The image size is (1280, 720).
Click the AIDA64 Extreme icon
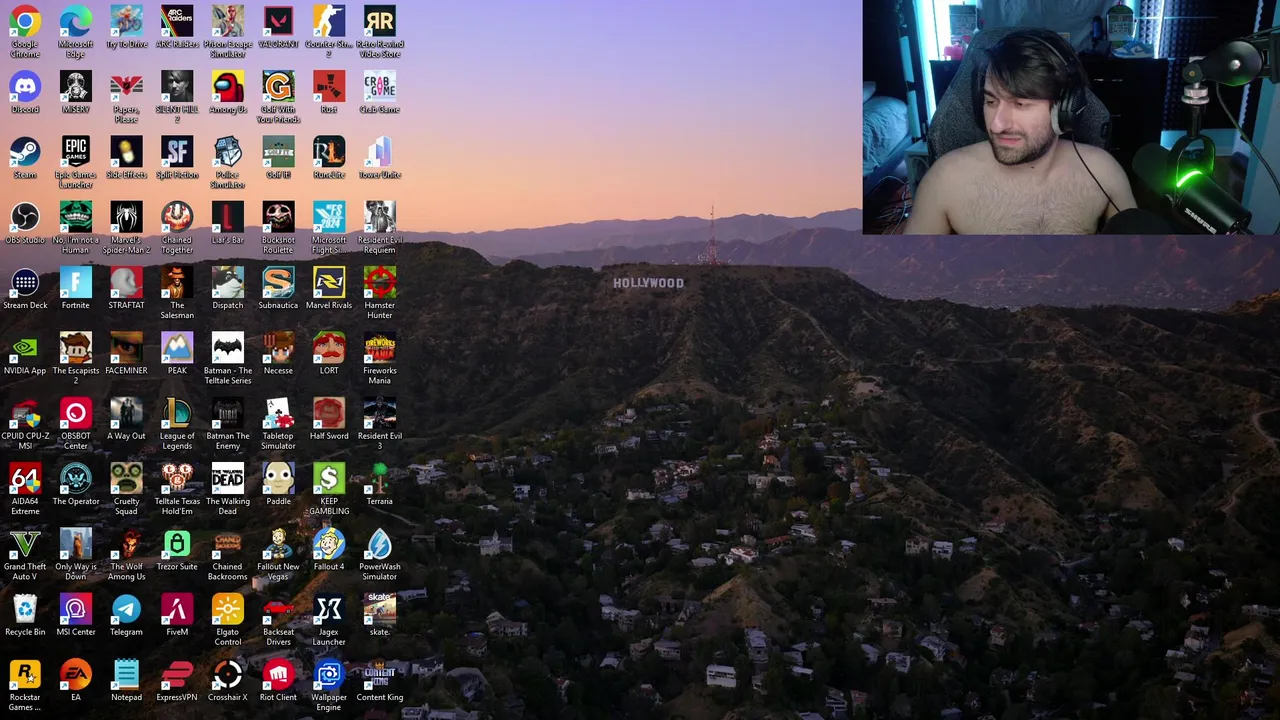[x=25, y=488]
